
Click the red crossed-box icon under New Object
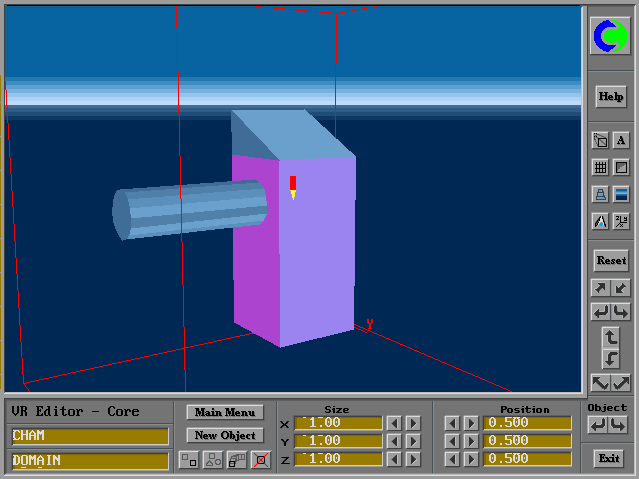coord(260,460)
